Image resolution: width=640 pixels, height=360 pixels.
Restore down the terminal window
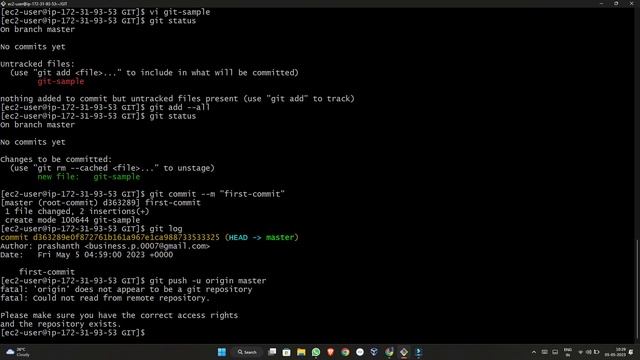(x=616, y=3)
